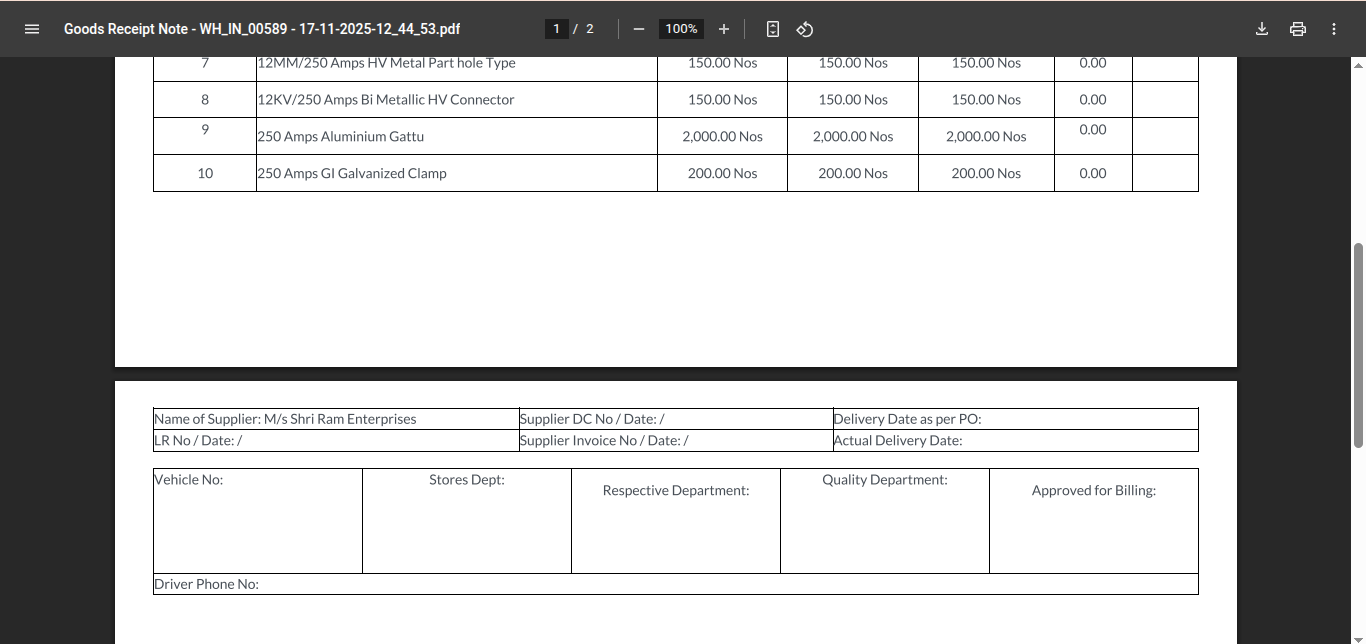Screen dimensions: 1366x644
Task: Rotate the document counterclockwise
Action: 805,29
